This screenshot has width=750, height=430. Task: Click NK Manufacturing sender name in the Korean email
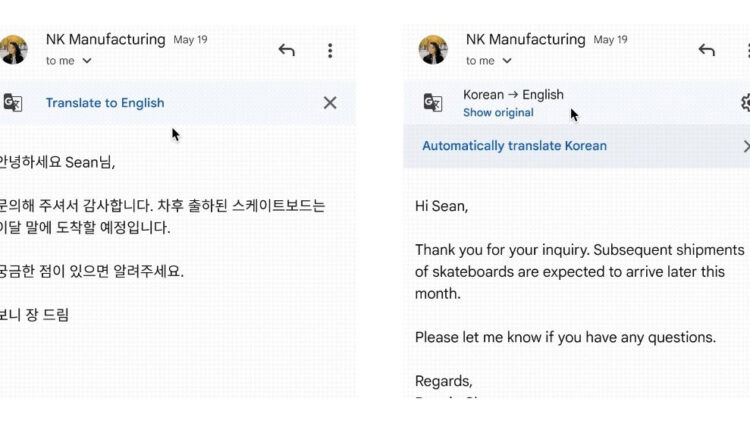point(105,40)
